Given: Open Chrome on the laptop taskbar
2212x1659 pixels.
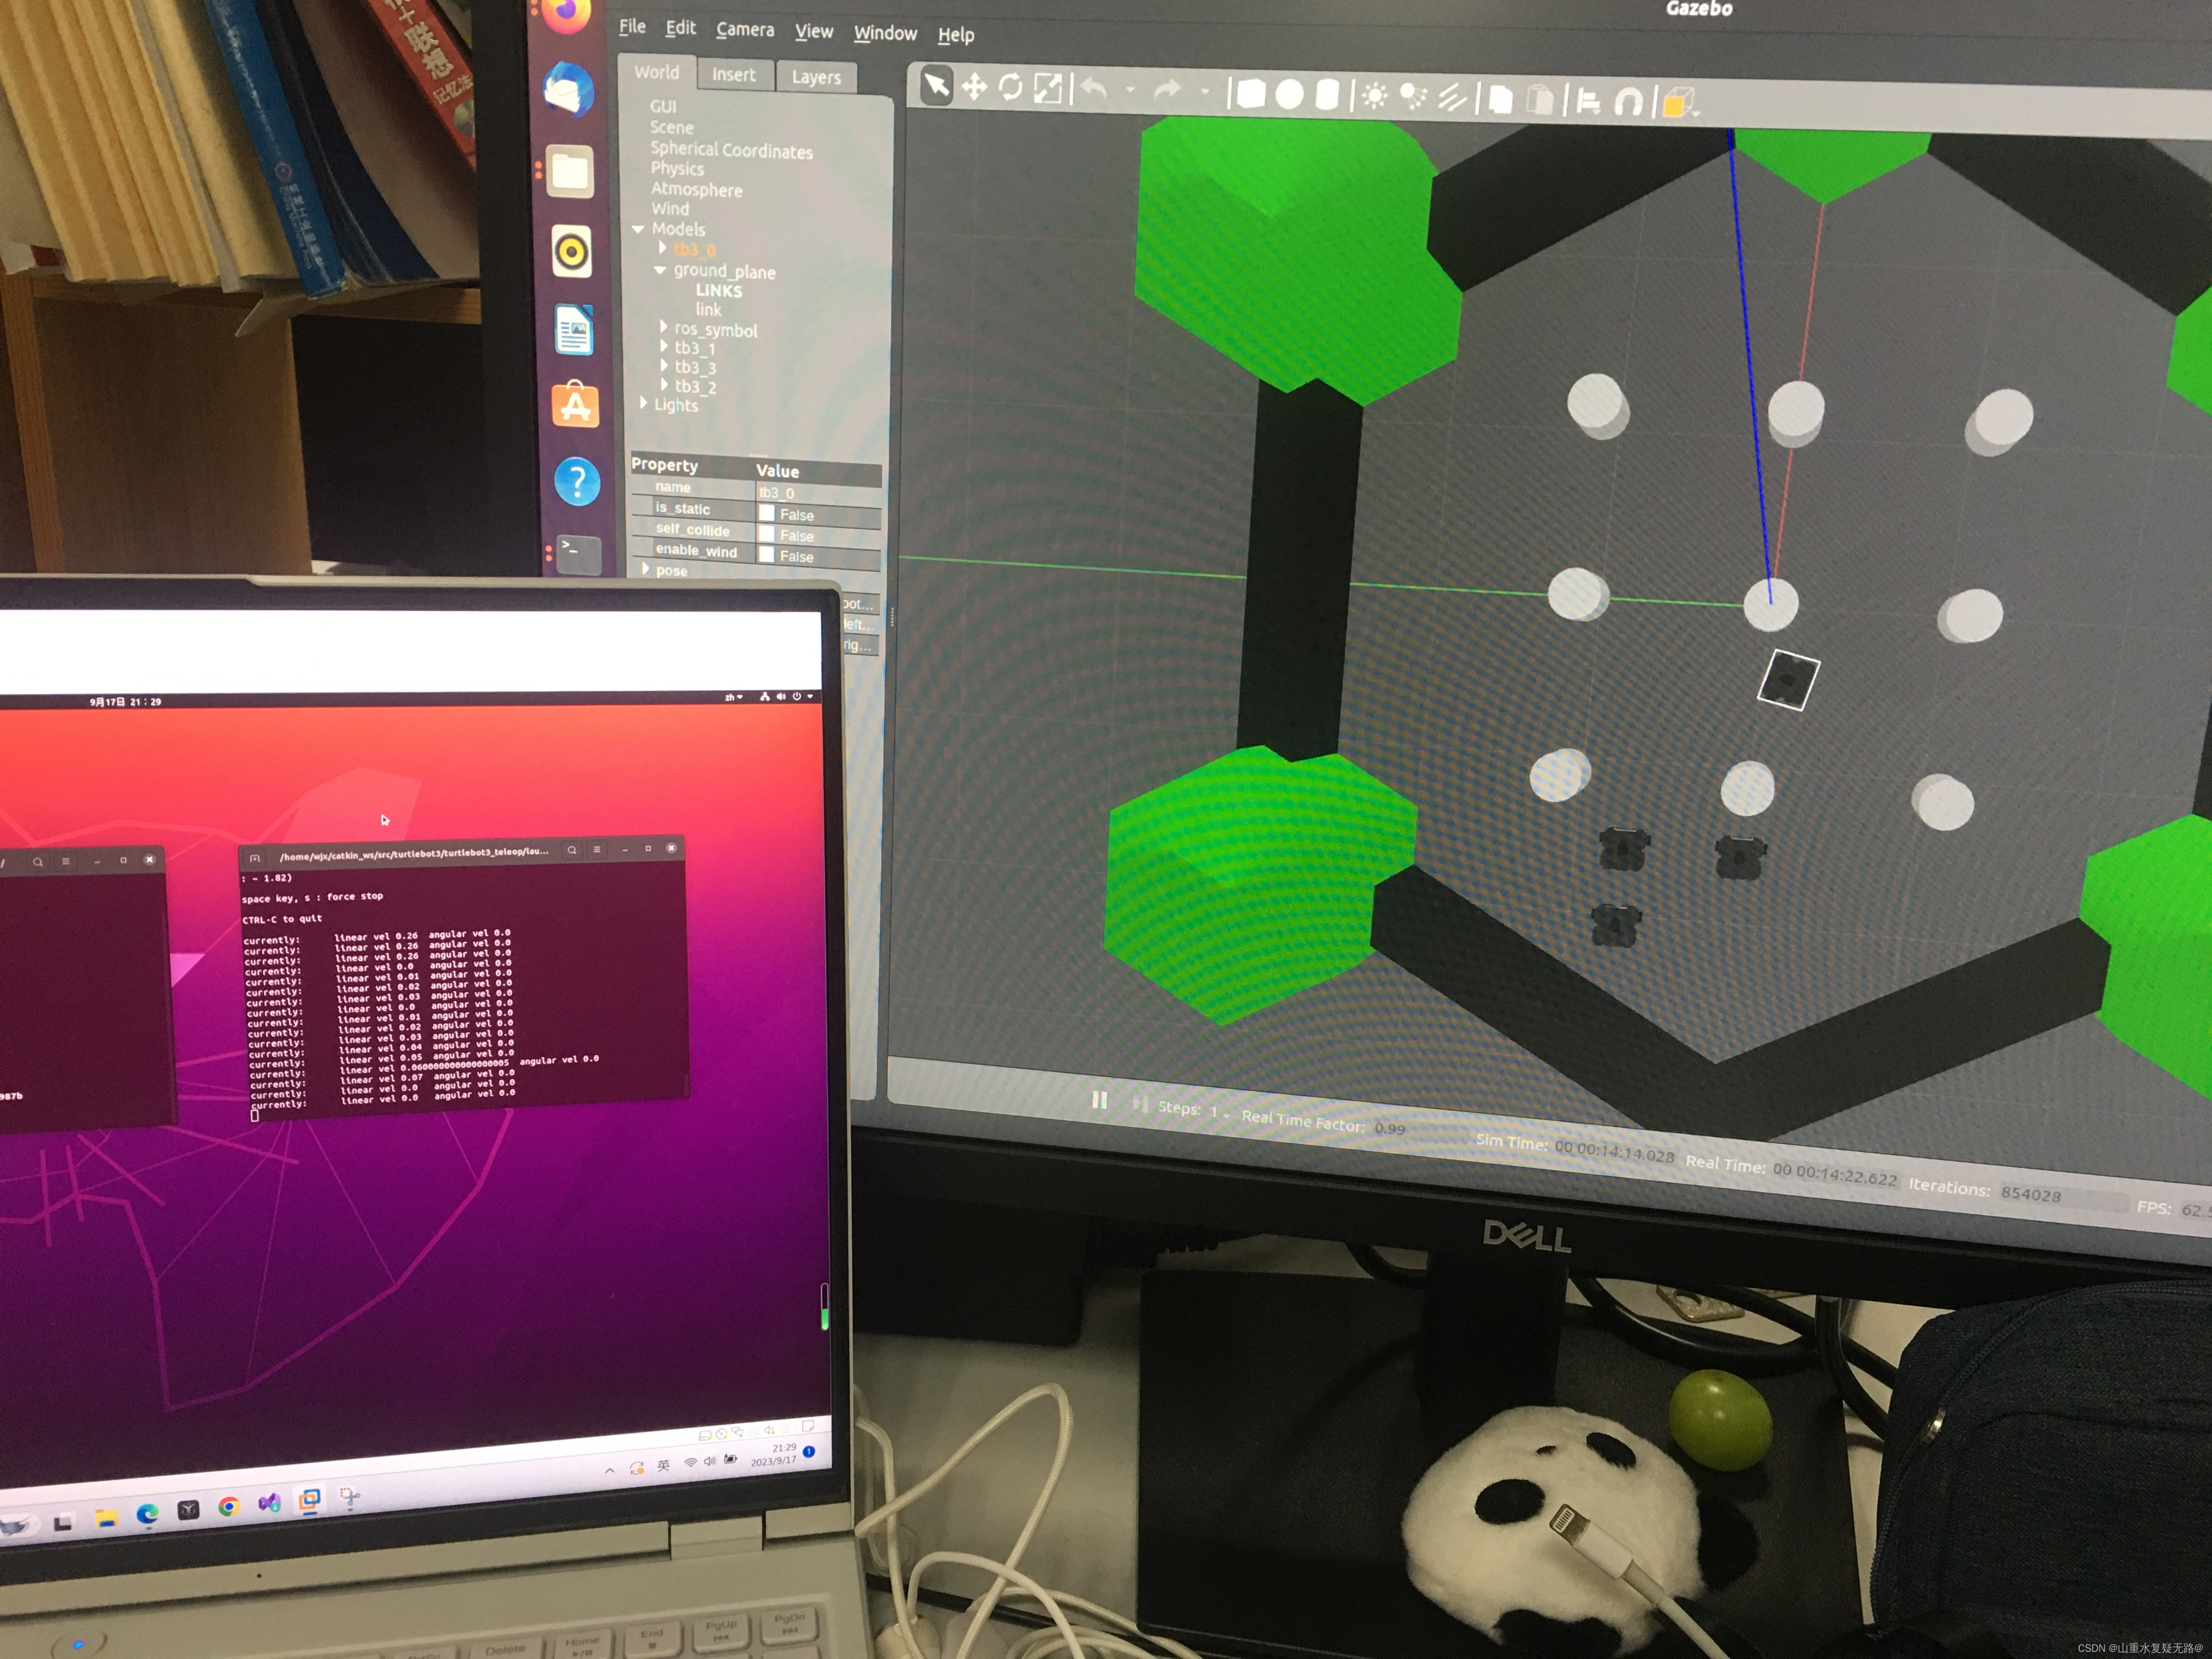Looking at the screenshot, I should [x=228, y=1506].
